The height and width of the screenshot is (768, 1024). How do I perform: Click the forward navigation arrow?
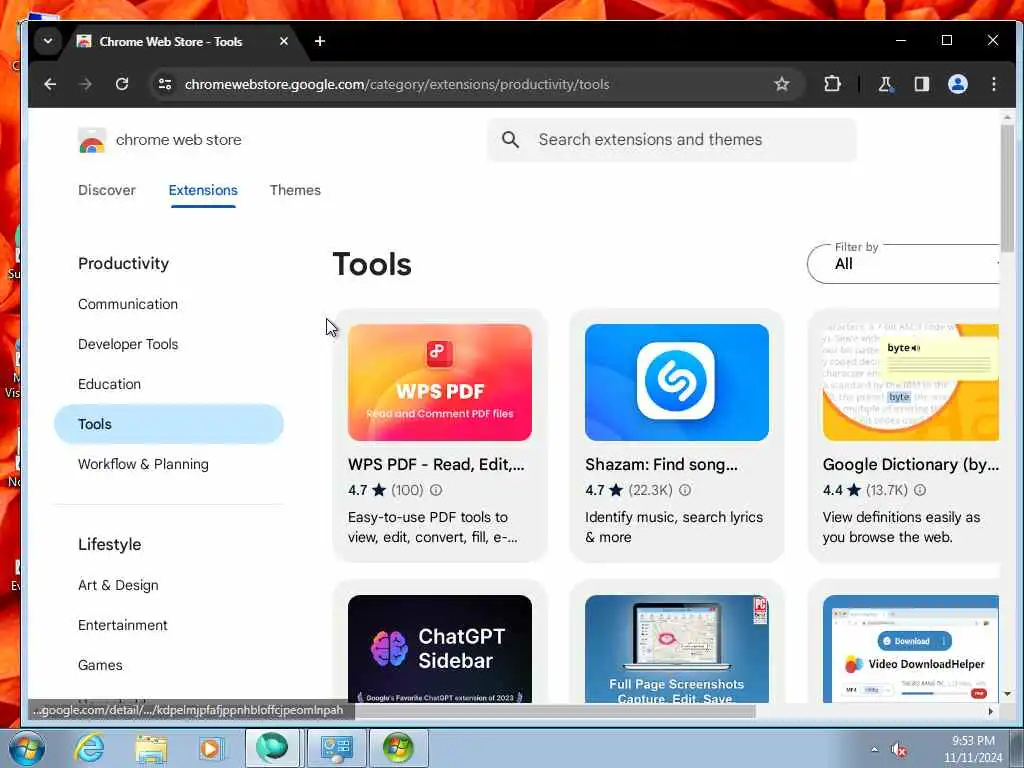click(x=86, y=84)
